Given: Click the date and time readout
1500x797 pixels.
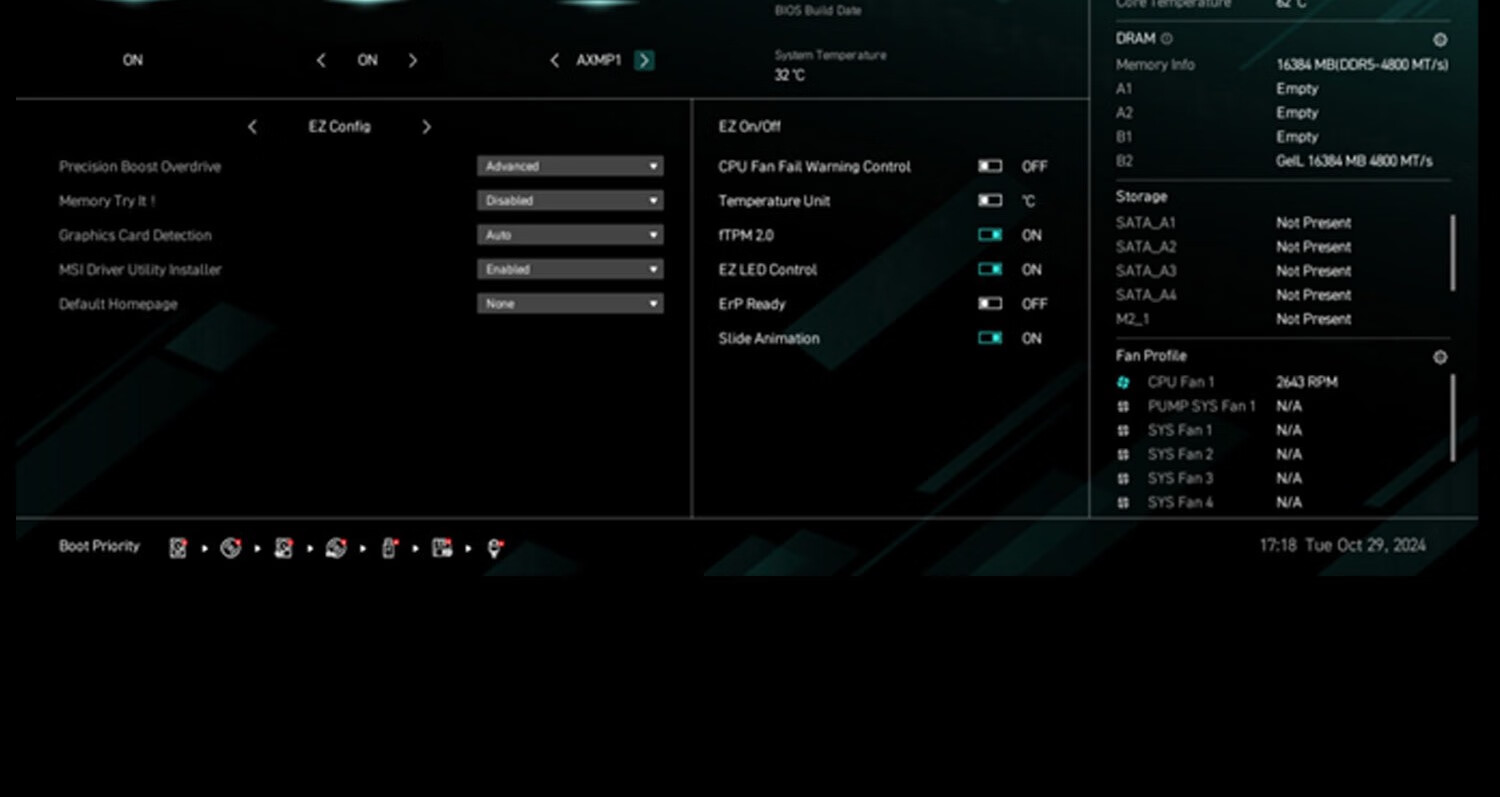Looking at the screenshot, I should 1342,545.
